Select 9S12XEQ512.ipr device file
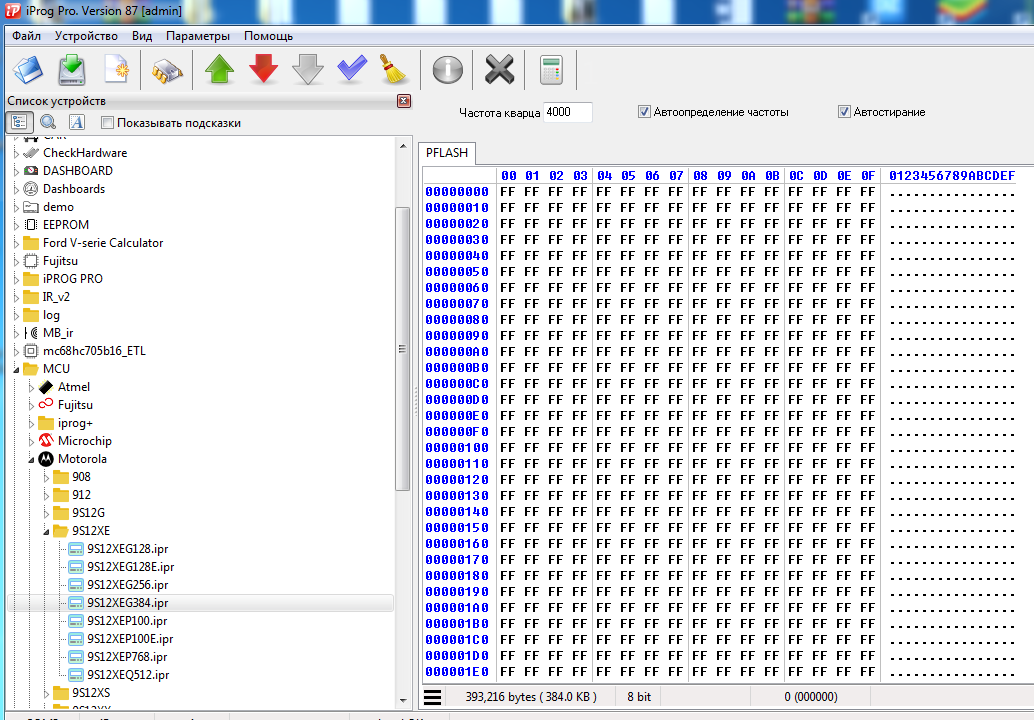The image size is (1034, 720). [128, 675]
